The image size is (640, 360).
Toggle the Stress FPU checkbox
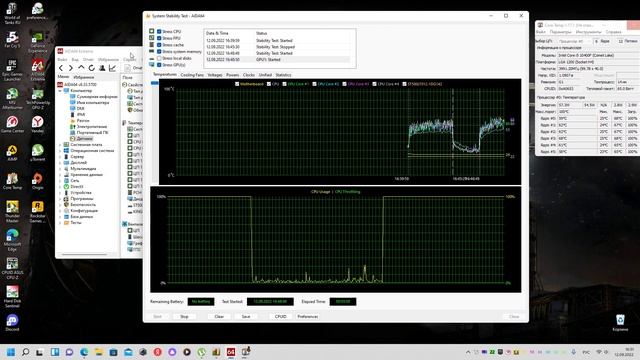[159, 38]
